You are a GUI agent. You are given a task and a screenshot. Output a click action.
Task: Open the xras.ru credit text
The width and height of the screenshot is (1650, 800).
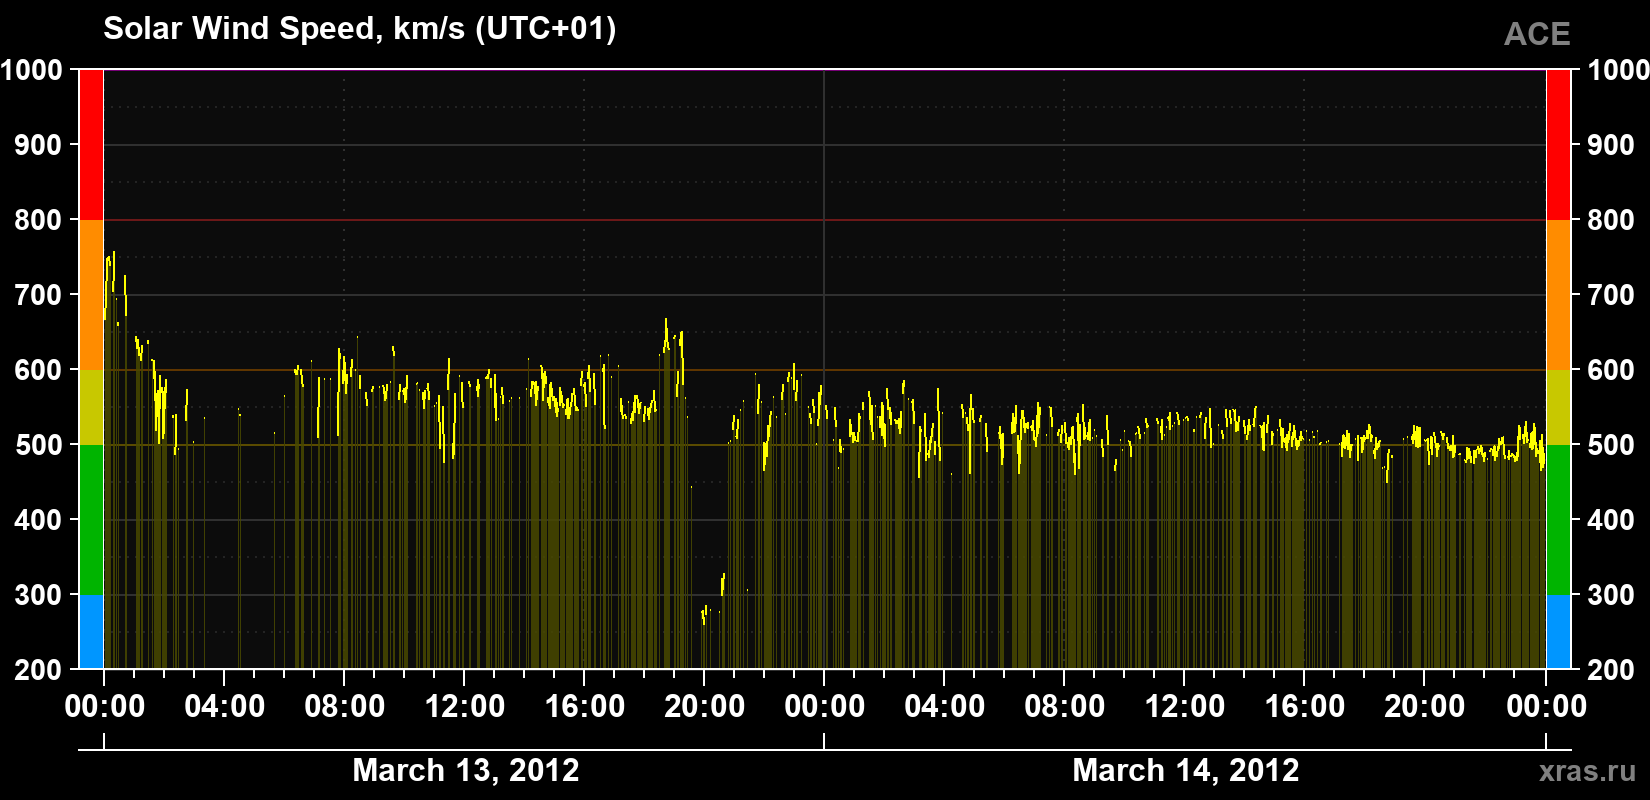[x=1588, y=771]
